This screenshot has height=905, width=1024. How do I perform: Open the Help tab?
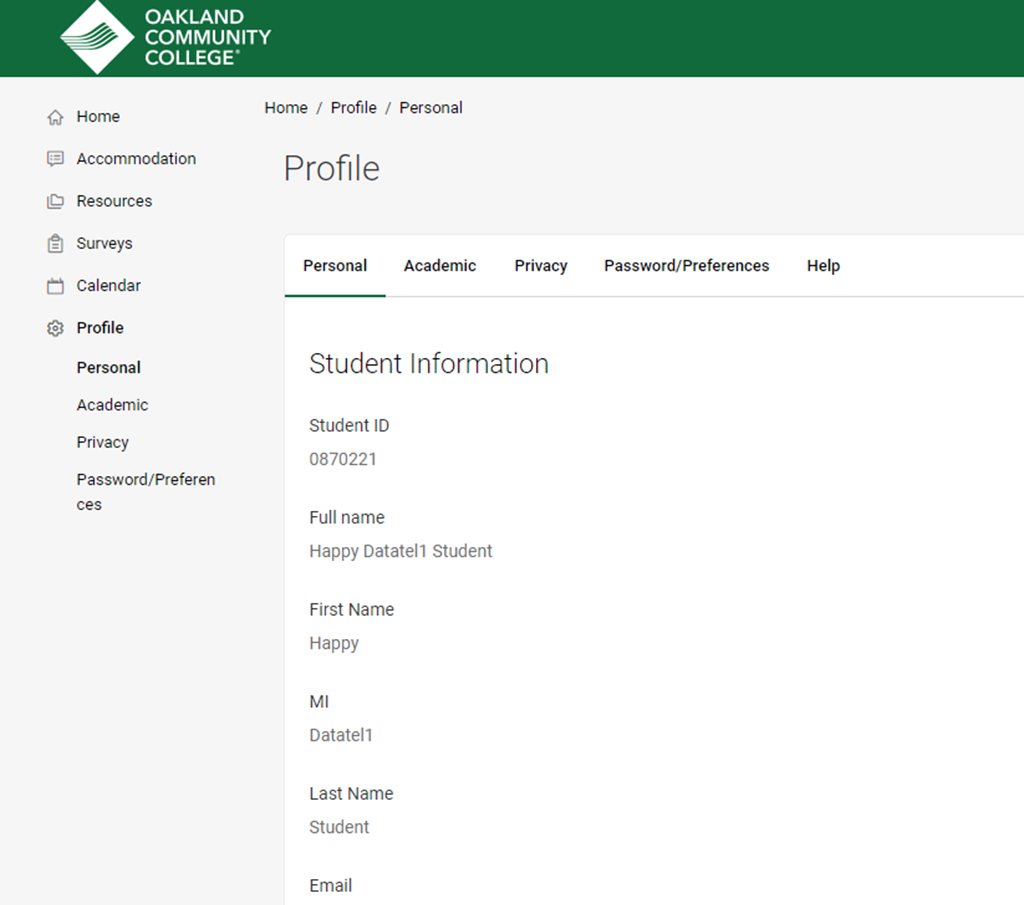coord(823,266)
